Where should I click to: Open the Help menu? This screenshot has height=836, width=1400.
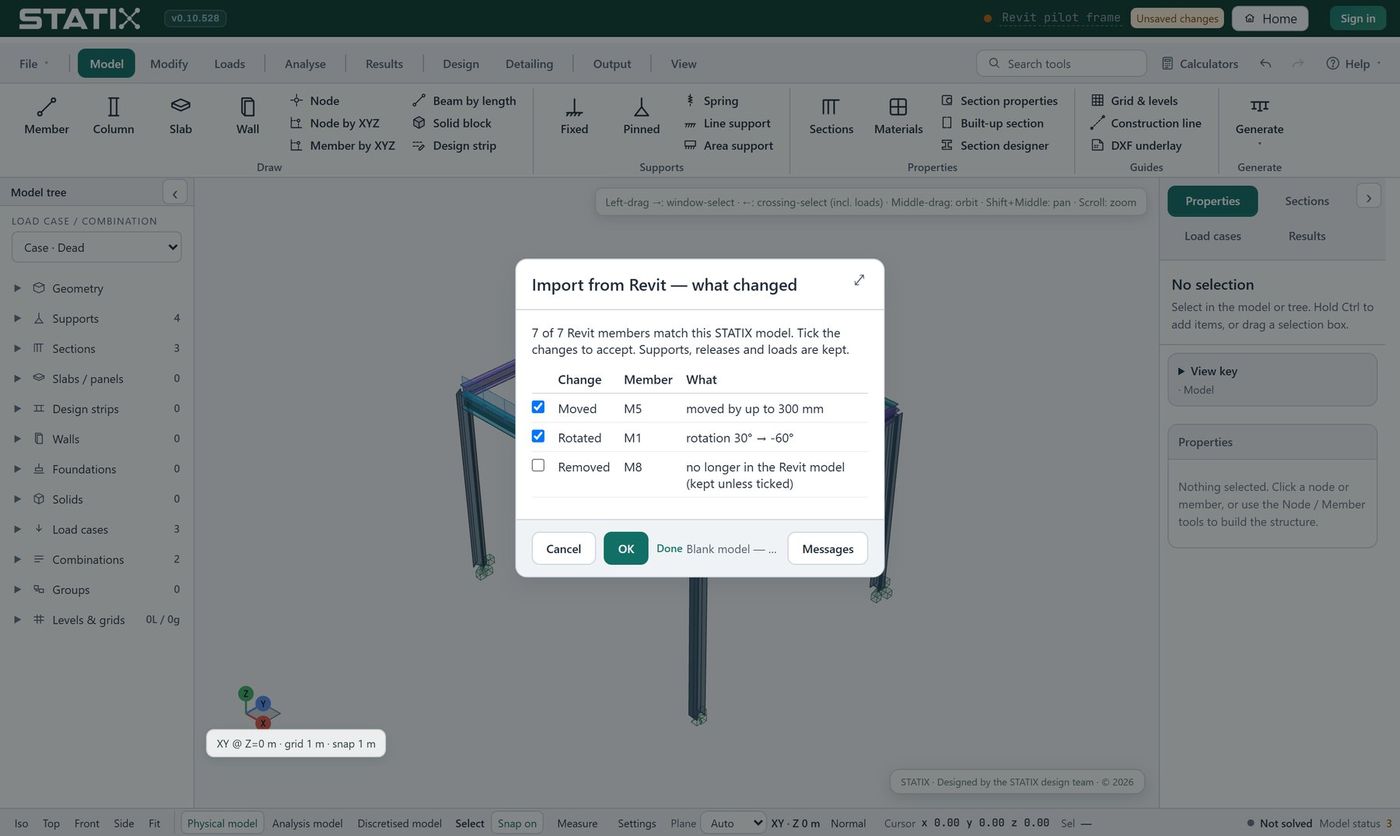1353,63
